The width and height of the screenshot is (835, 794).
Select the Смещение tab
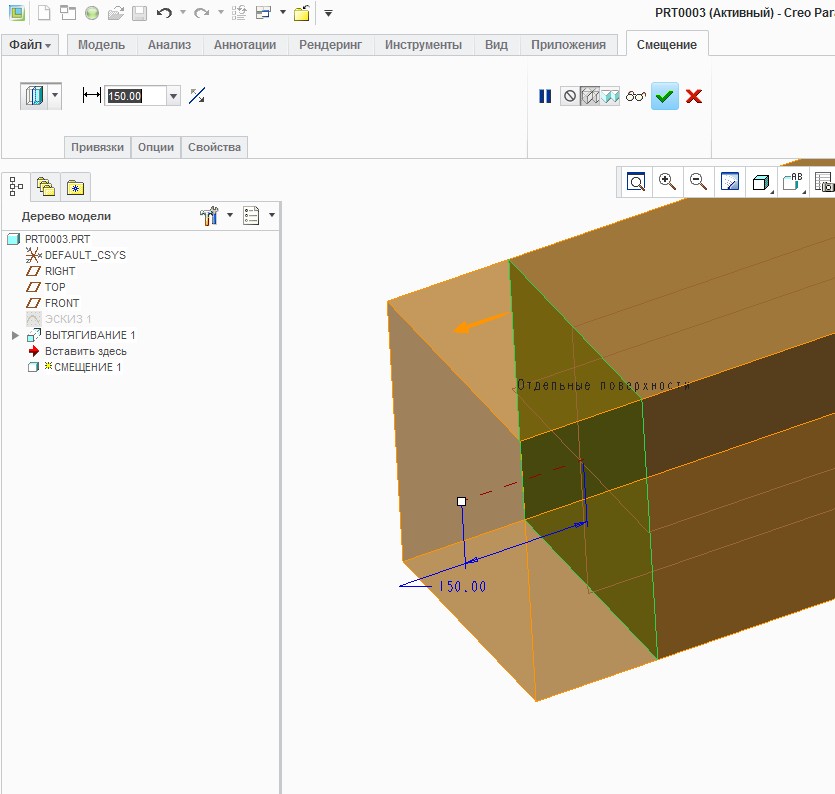click(667, 45)
